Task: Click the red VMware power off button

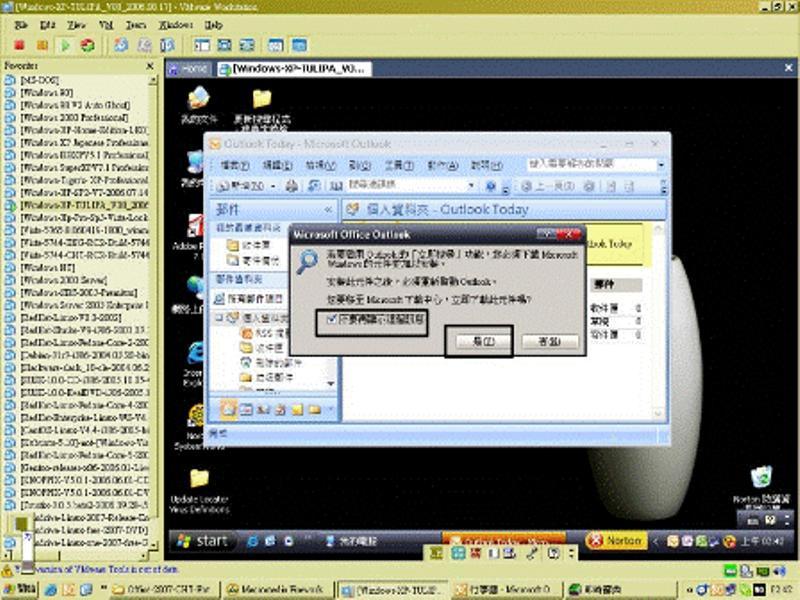Action: [19, 45]
